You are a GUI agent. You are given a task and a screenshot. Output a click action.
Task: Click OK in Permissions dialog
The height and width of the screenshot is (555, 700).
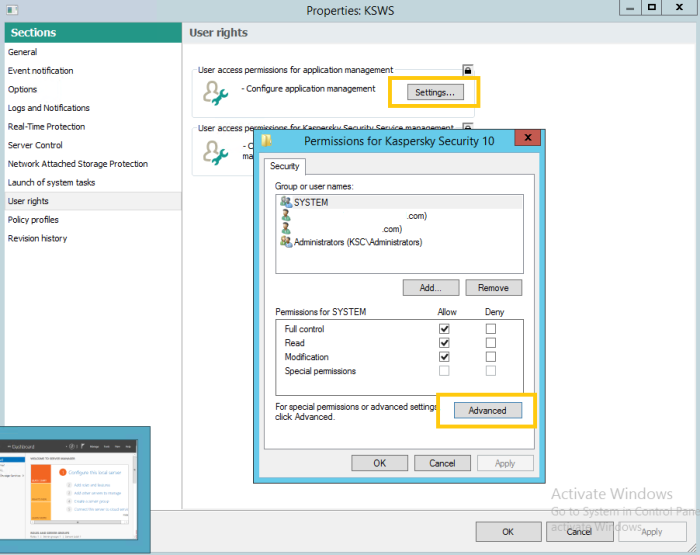coord(379,463)
